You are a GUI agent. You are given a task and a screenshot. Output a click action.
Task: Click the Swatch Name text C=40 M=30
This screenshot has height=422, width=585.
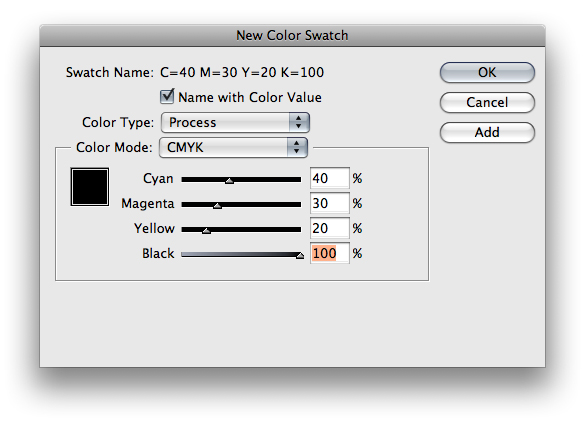(x=199, y=72)
